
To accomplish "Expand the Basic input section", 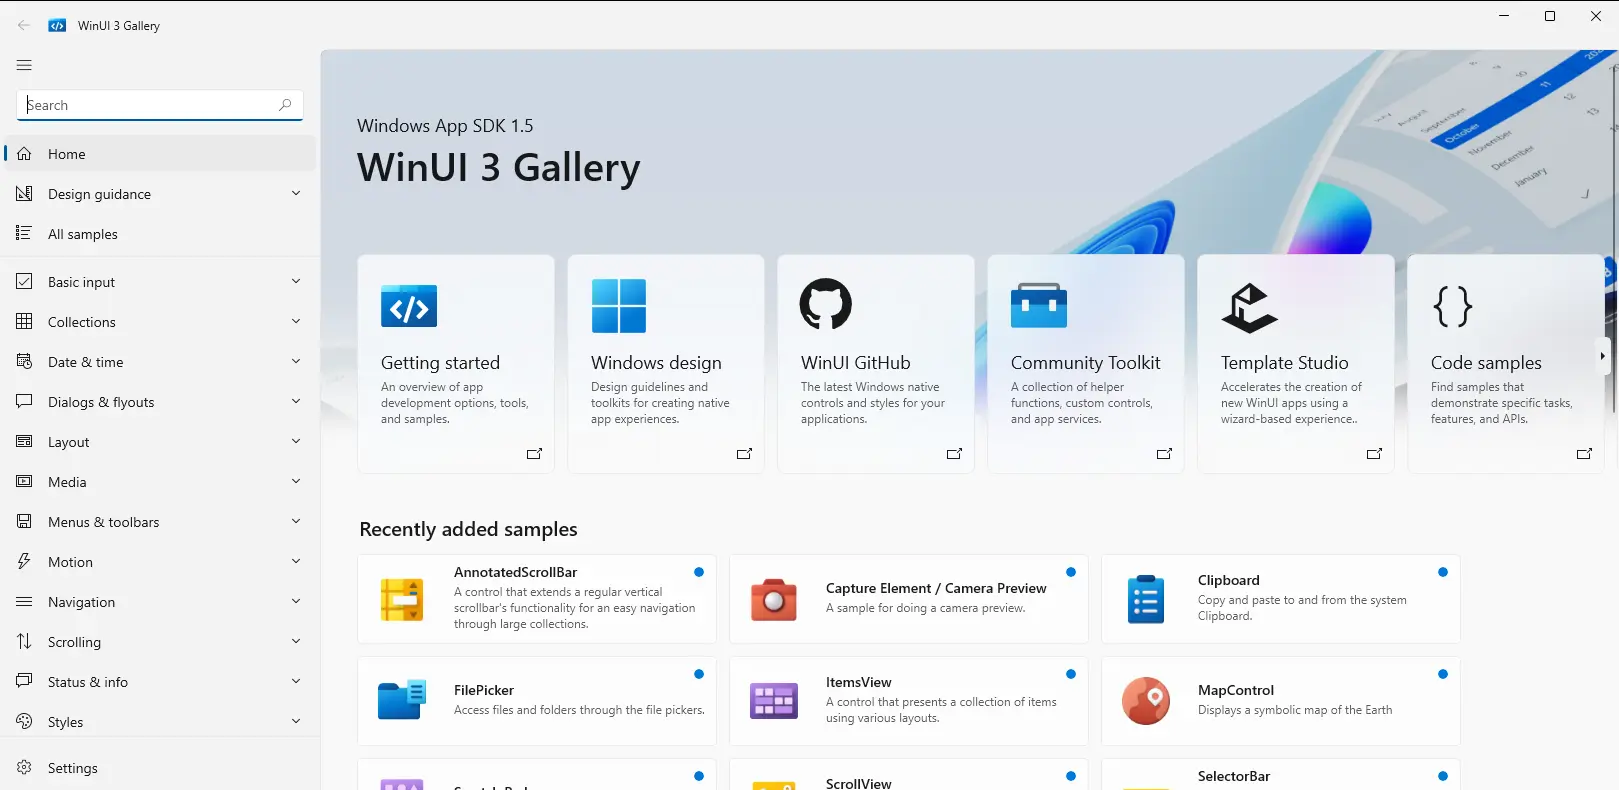I will [x=296, y=281].
